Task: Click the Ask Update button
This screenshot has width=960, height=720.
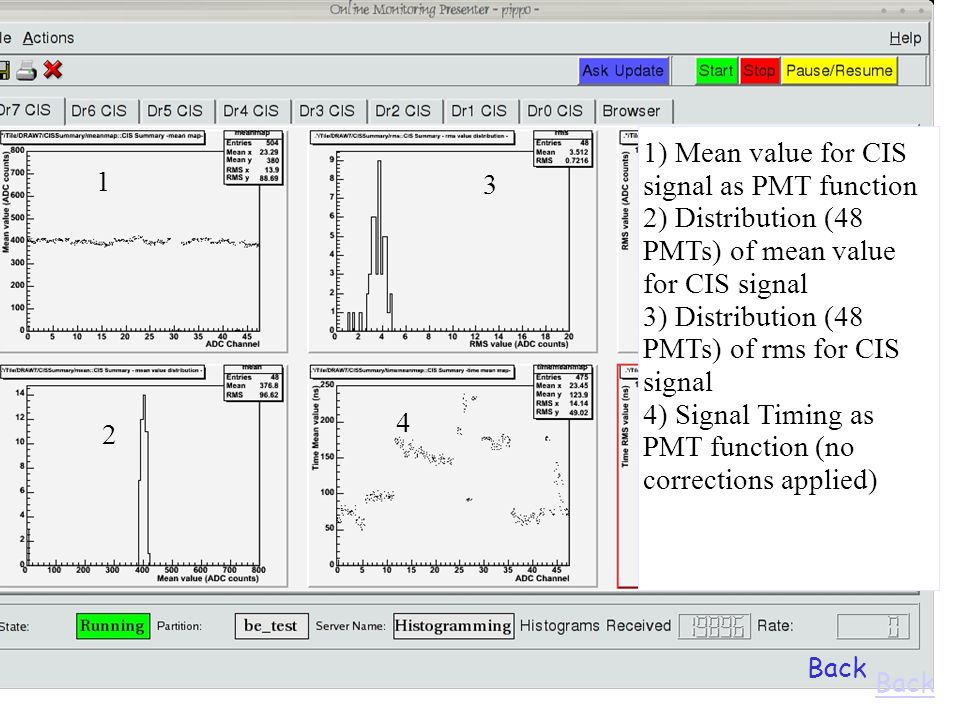Action: tap(623, 71)
